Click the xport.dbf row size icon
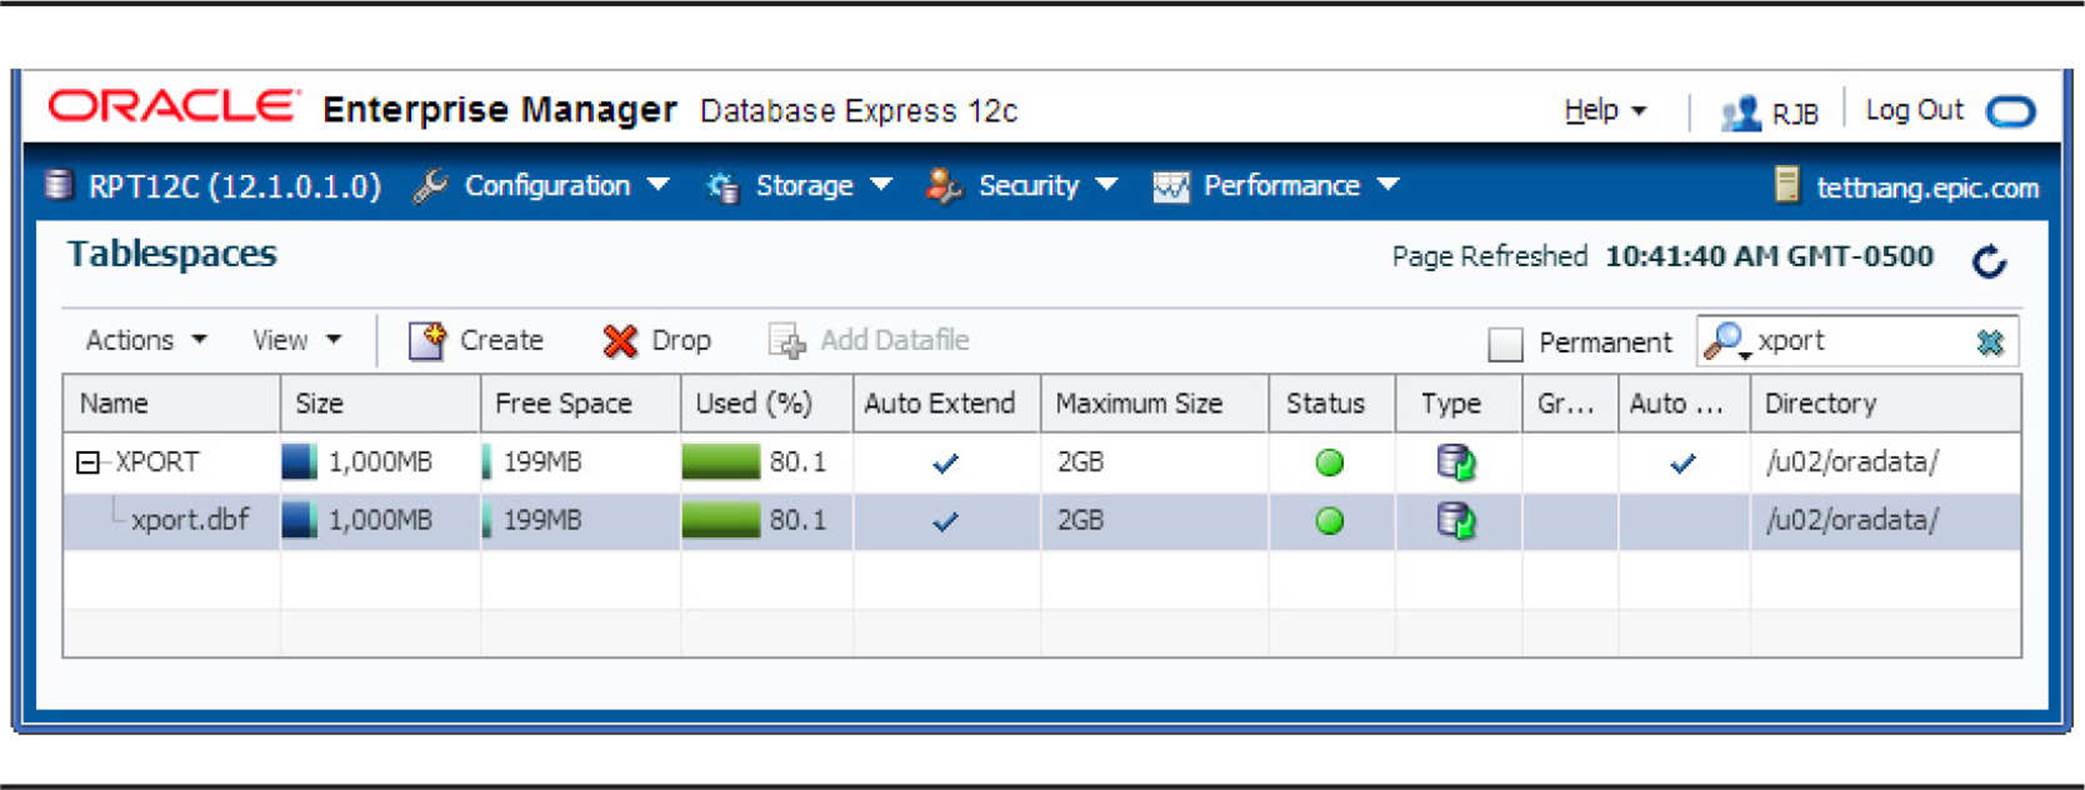 point(299,520)
